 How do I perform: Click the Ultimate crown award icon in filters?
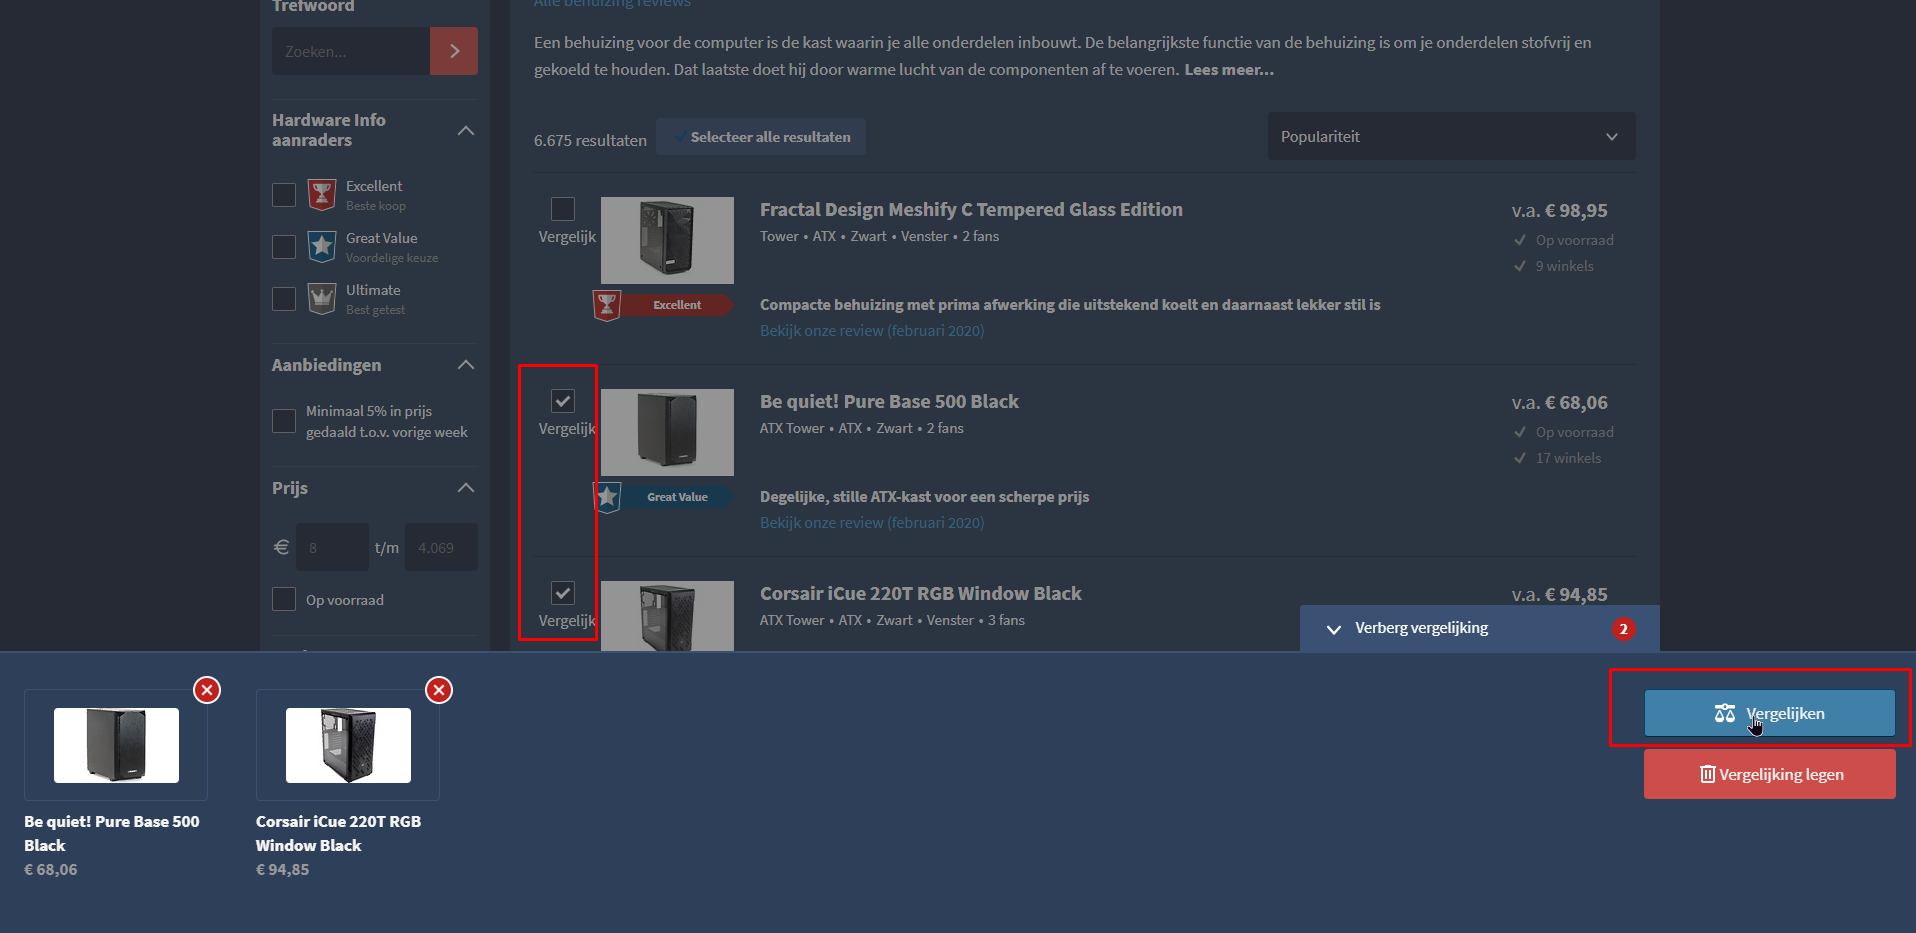[322, 298]
